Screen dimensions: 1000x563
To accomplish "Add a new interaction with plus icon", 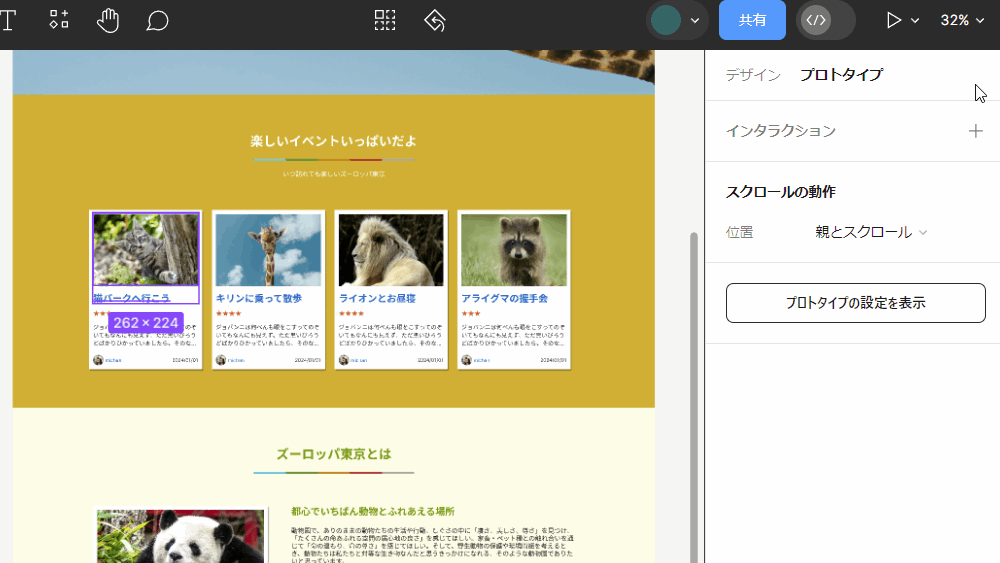I will (x=975, y=131).
